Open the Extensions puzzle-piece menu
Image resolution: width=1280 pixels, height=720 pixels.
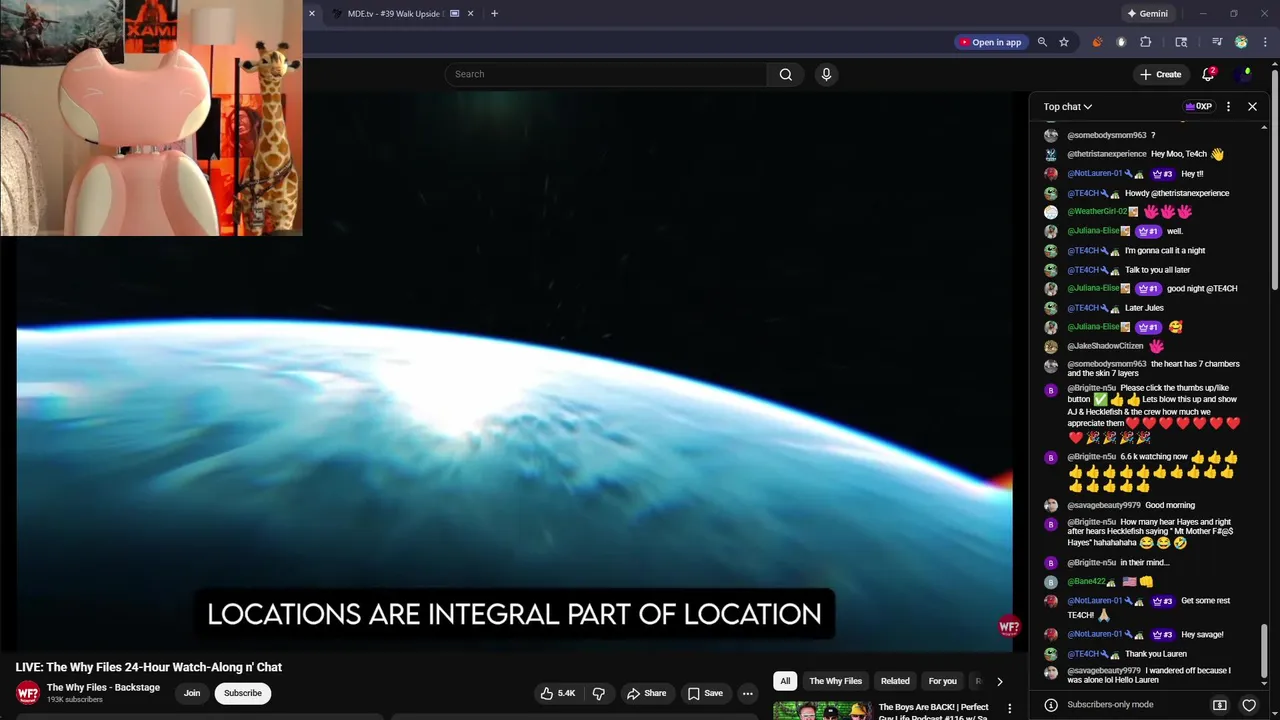(x=1146, y=42)
